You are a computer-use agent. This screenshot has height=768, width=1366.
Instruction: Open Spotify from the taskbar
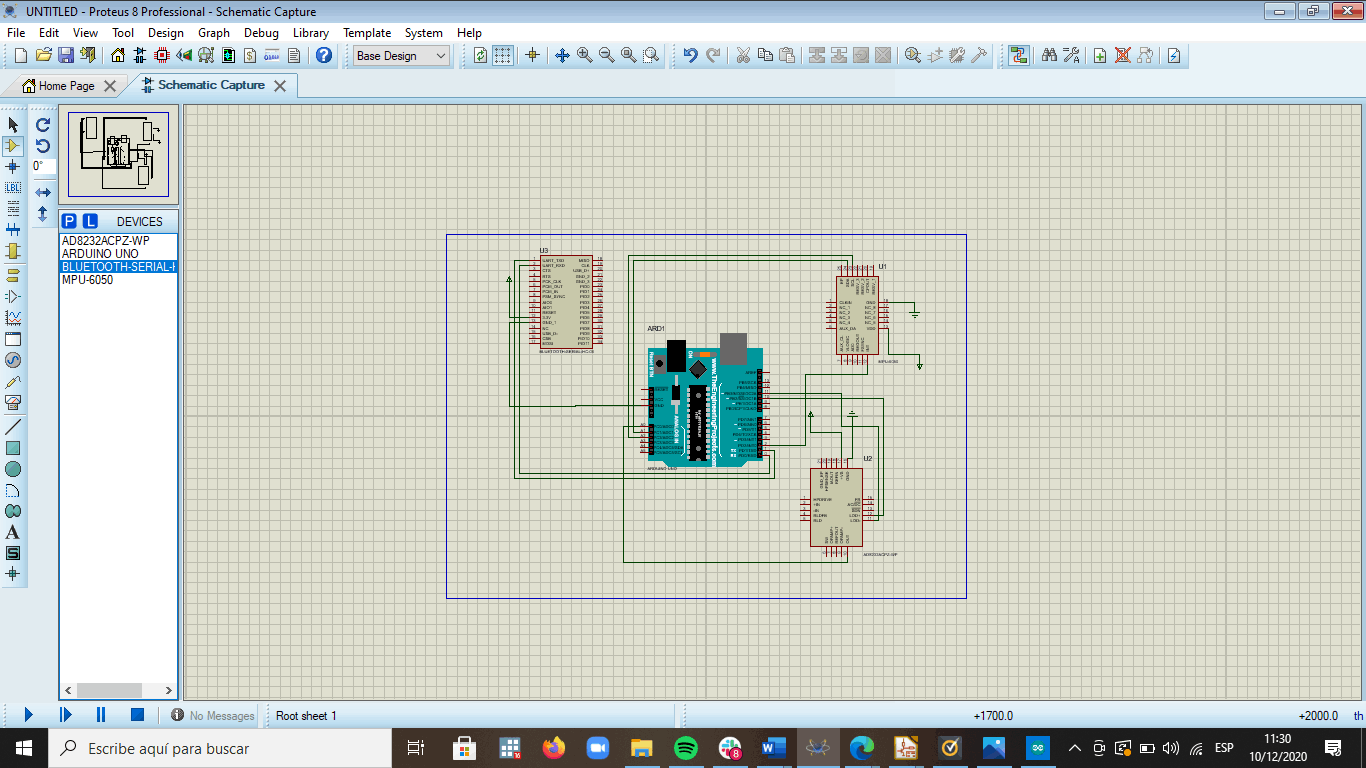(x=685, y=748)
